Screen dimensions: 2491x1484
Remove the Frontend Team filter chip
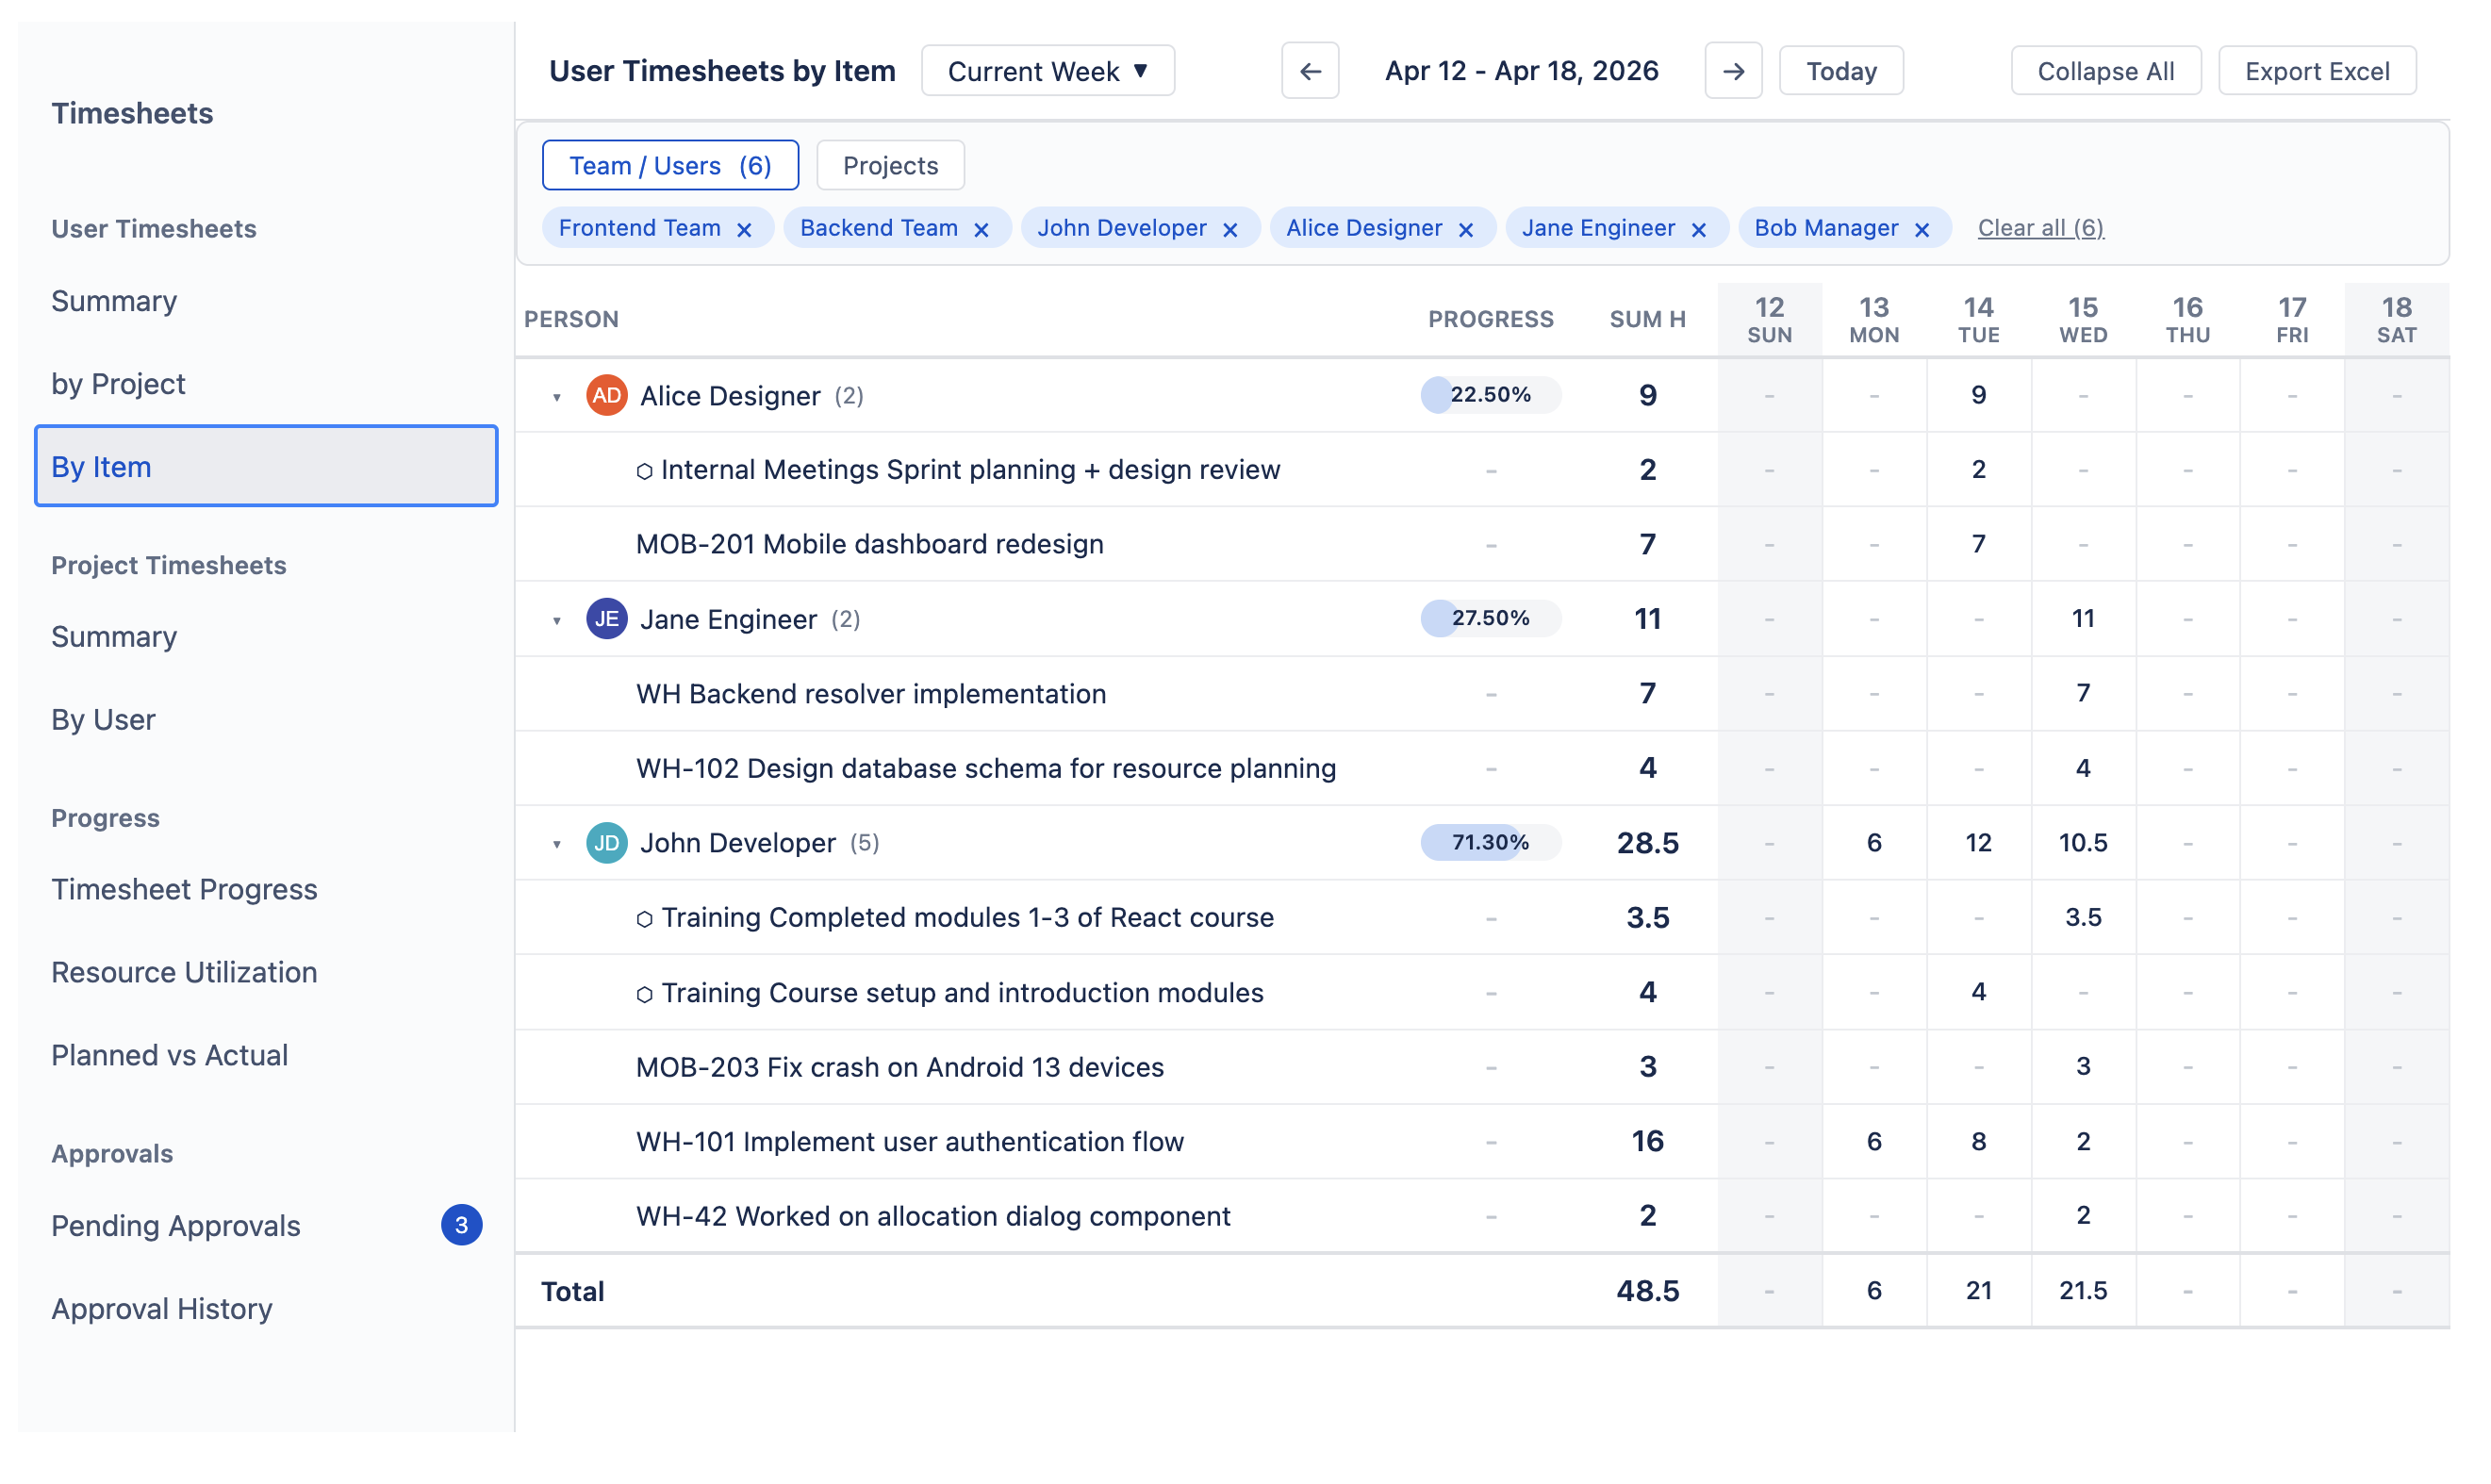(744, 227)
